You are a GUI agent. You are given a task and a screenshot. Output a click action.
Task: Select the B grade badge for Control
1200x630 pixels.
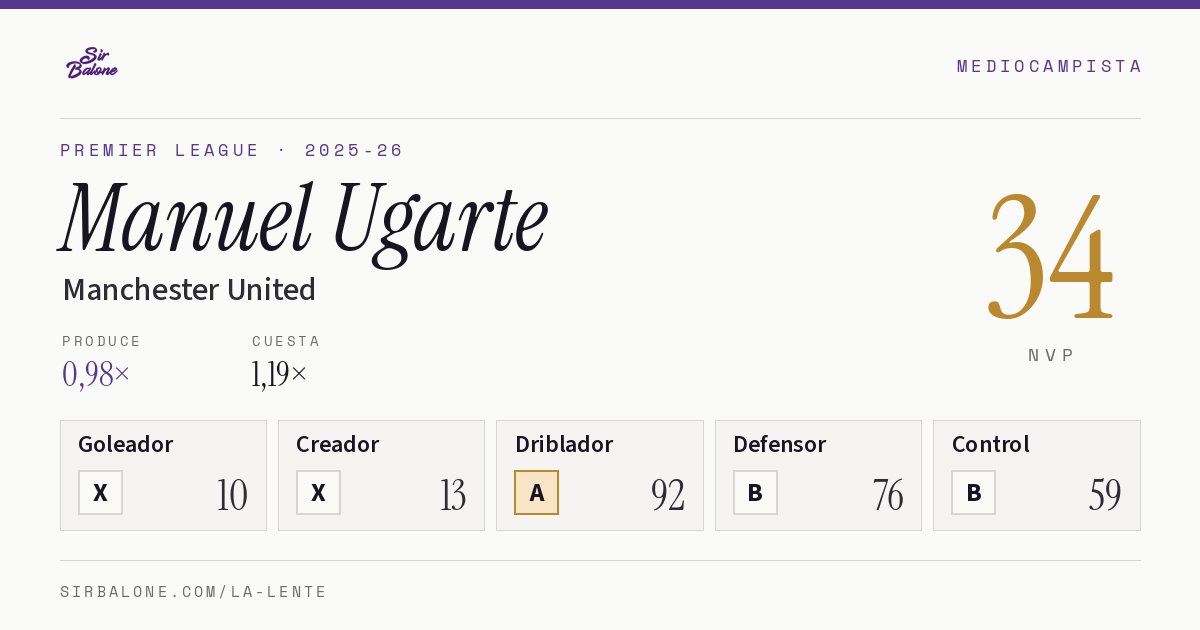click(x=973, y=492)
